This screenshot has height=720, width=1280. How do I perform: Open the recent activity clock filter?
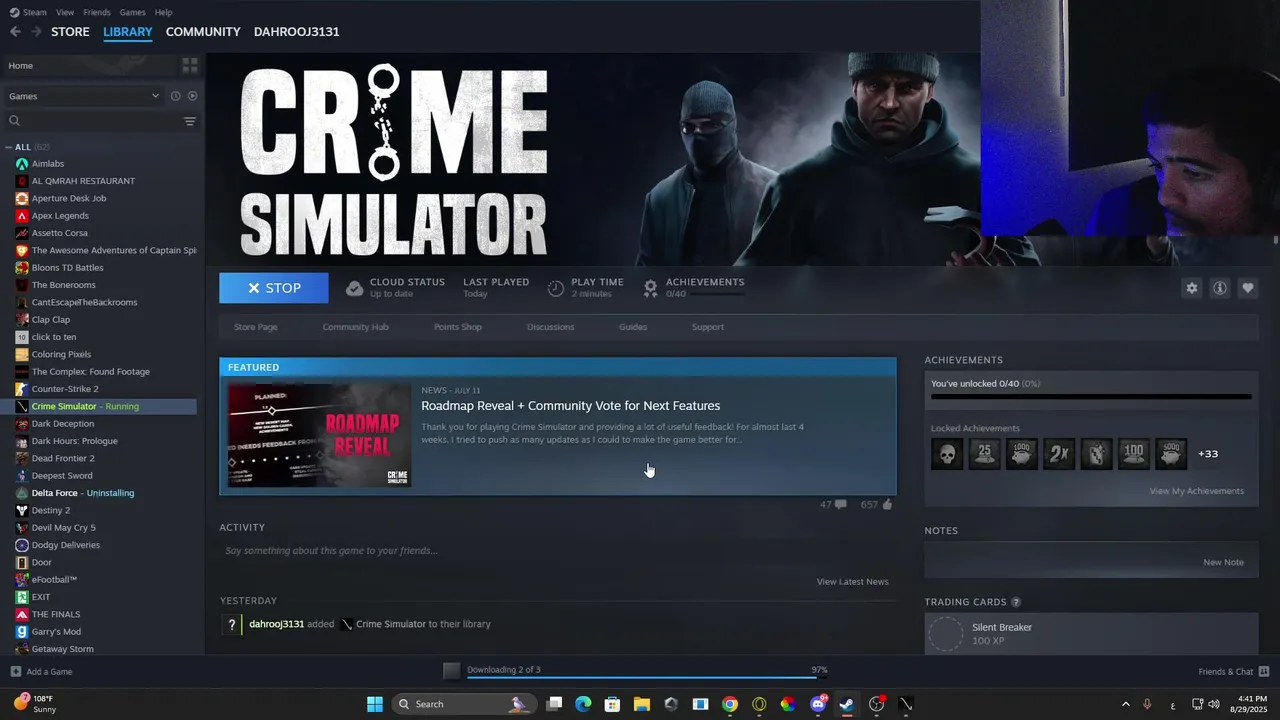(175, 96)
